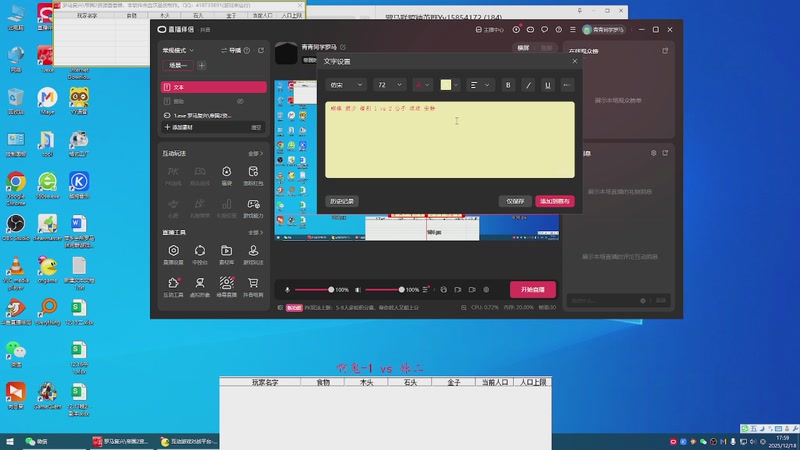The height and width of the screenshot is (450, 800).
Task: Click 清空 to clear sources
Action: pos(256,128)
